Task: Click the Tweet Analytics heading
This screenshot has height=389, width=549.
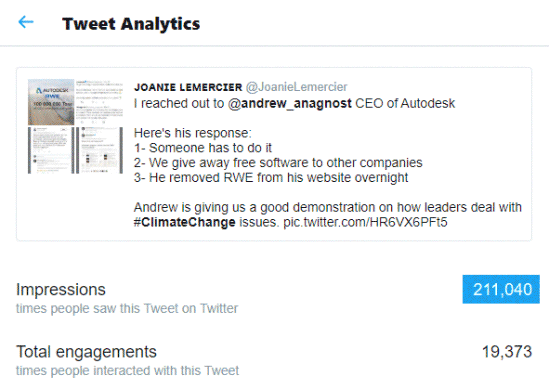Action: pyautogui.click(x=131, y=24)
